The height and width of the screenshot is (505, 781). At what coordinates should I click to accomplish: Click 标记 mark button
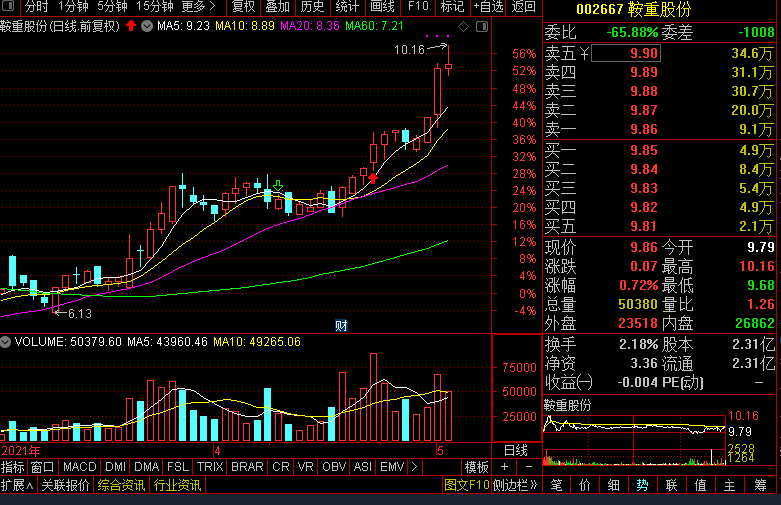click(x=452, y=6)
